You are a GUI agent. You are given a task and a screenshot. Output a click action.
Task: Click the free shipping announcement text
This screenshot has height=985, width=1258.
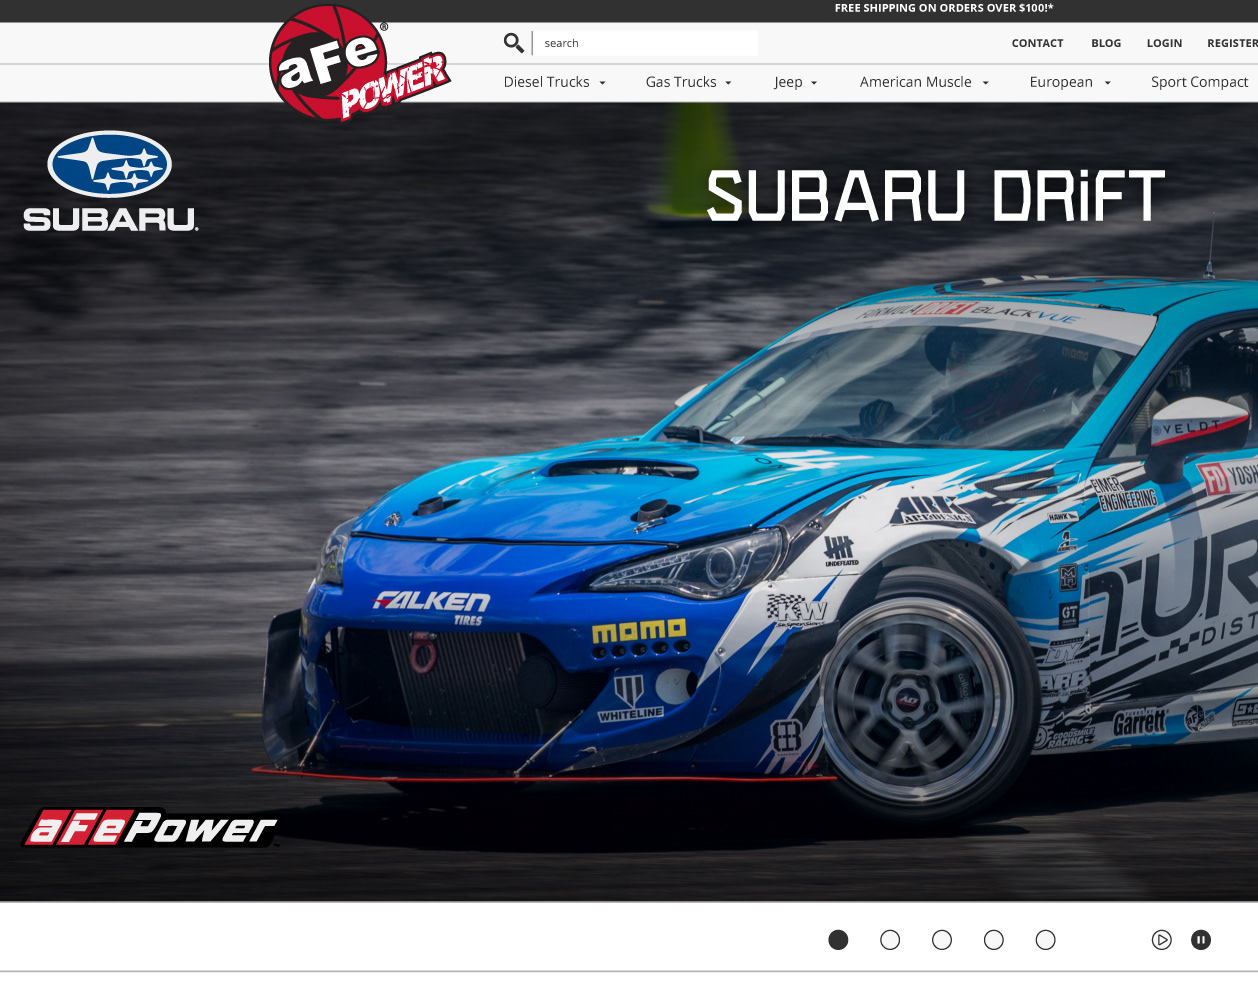[x=944, y=8]
